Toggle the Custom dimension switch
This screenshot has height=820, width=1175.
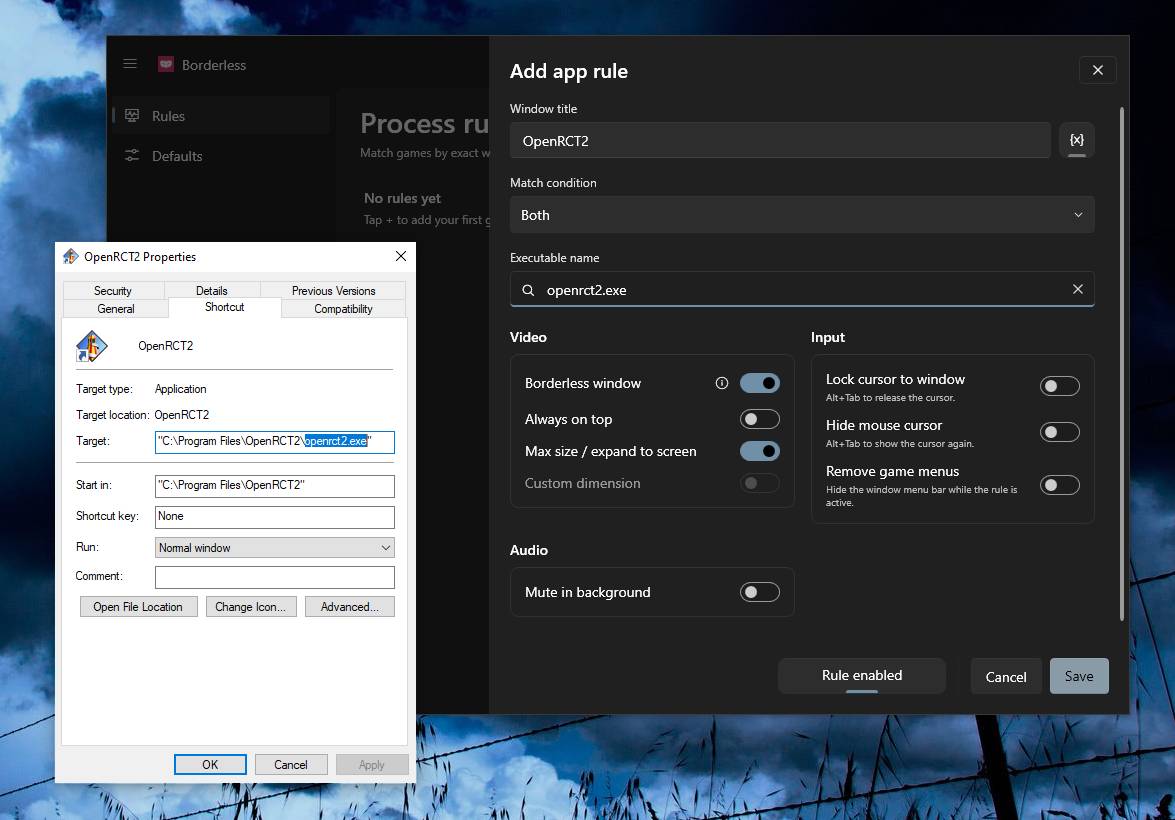[760, 483]
